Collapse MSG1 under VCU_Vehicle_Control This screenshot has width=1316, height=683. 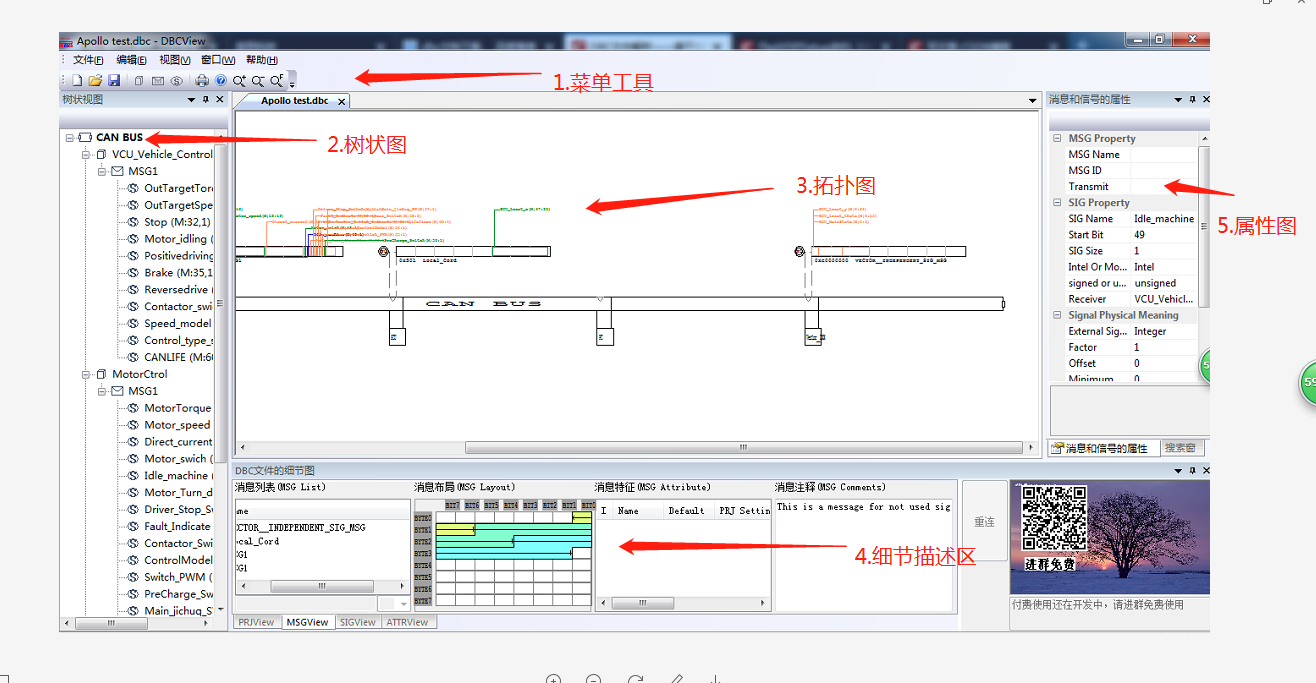point(102,171)
